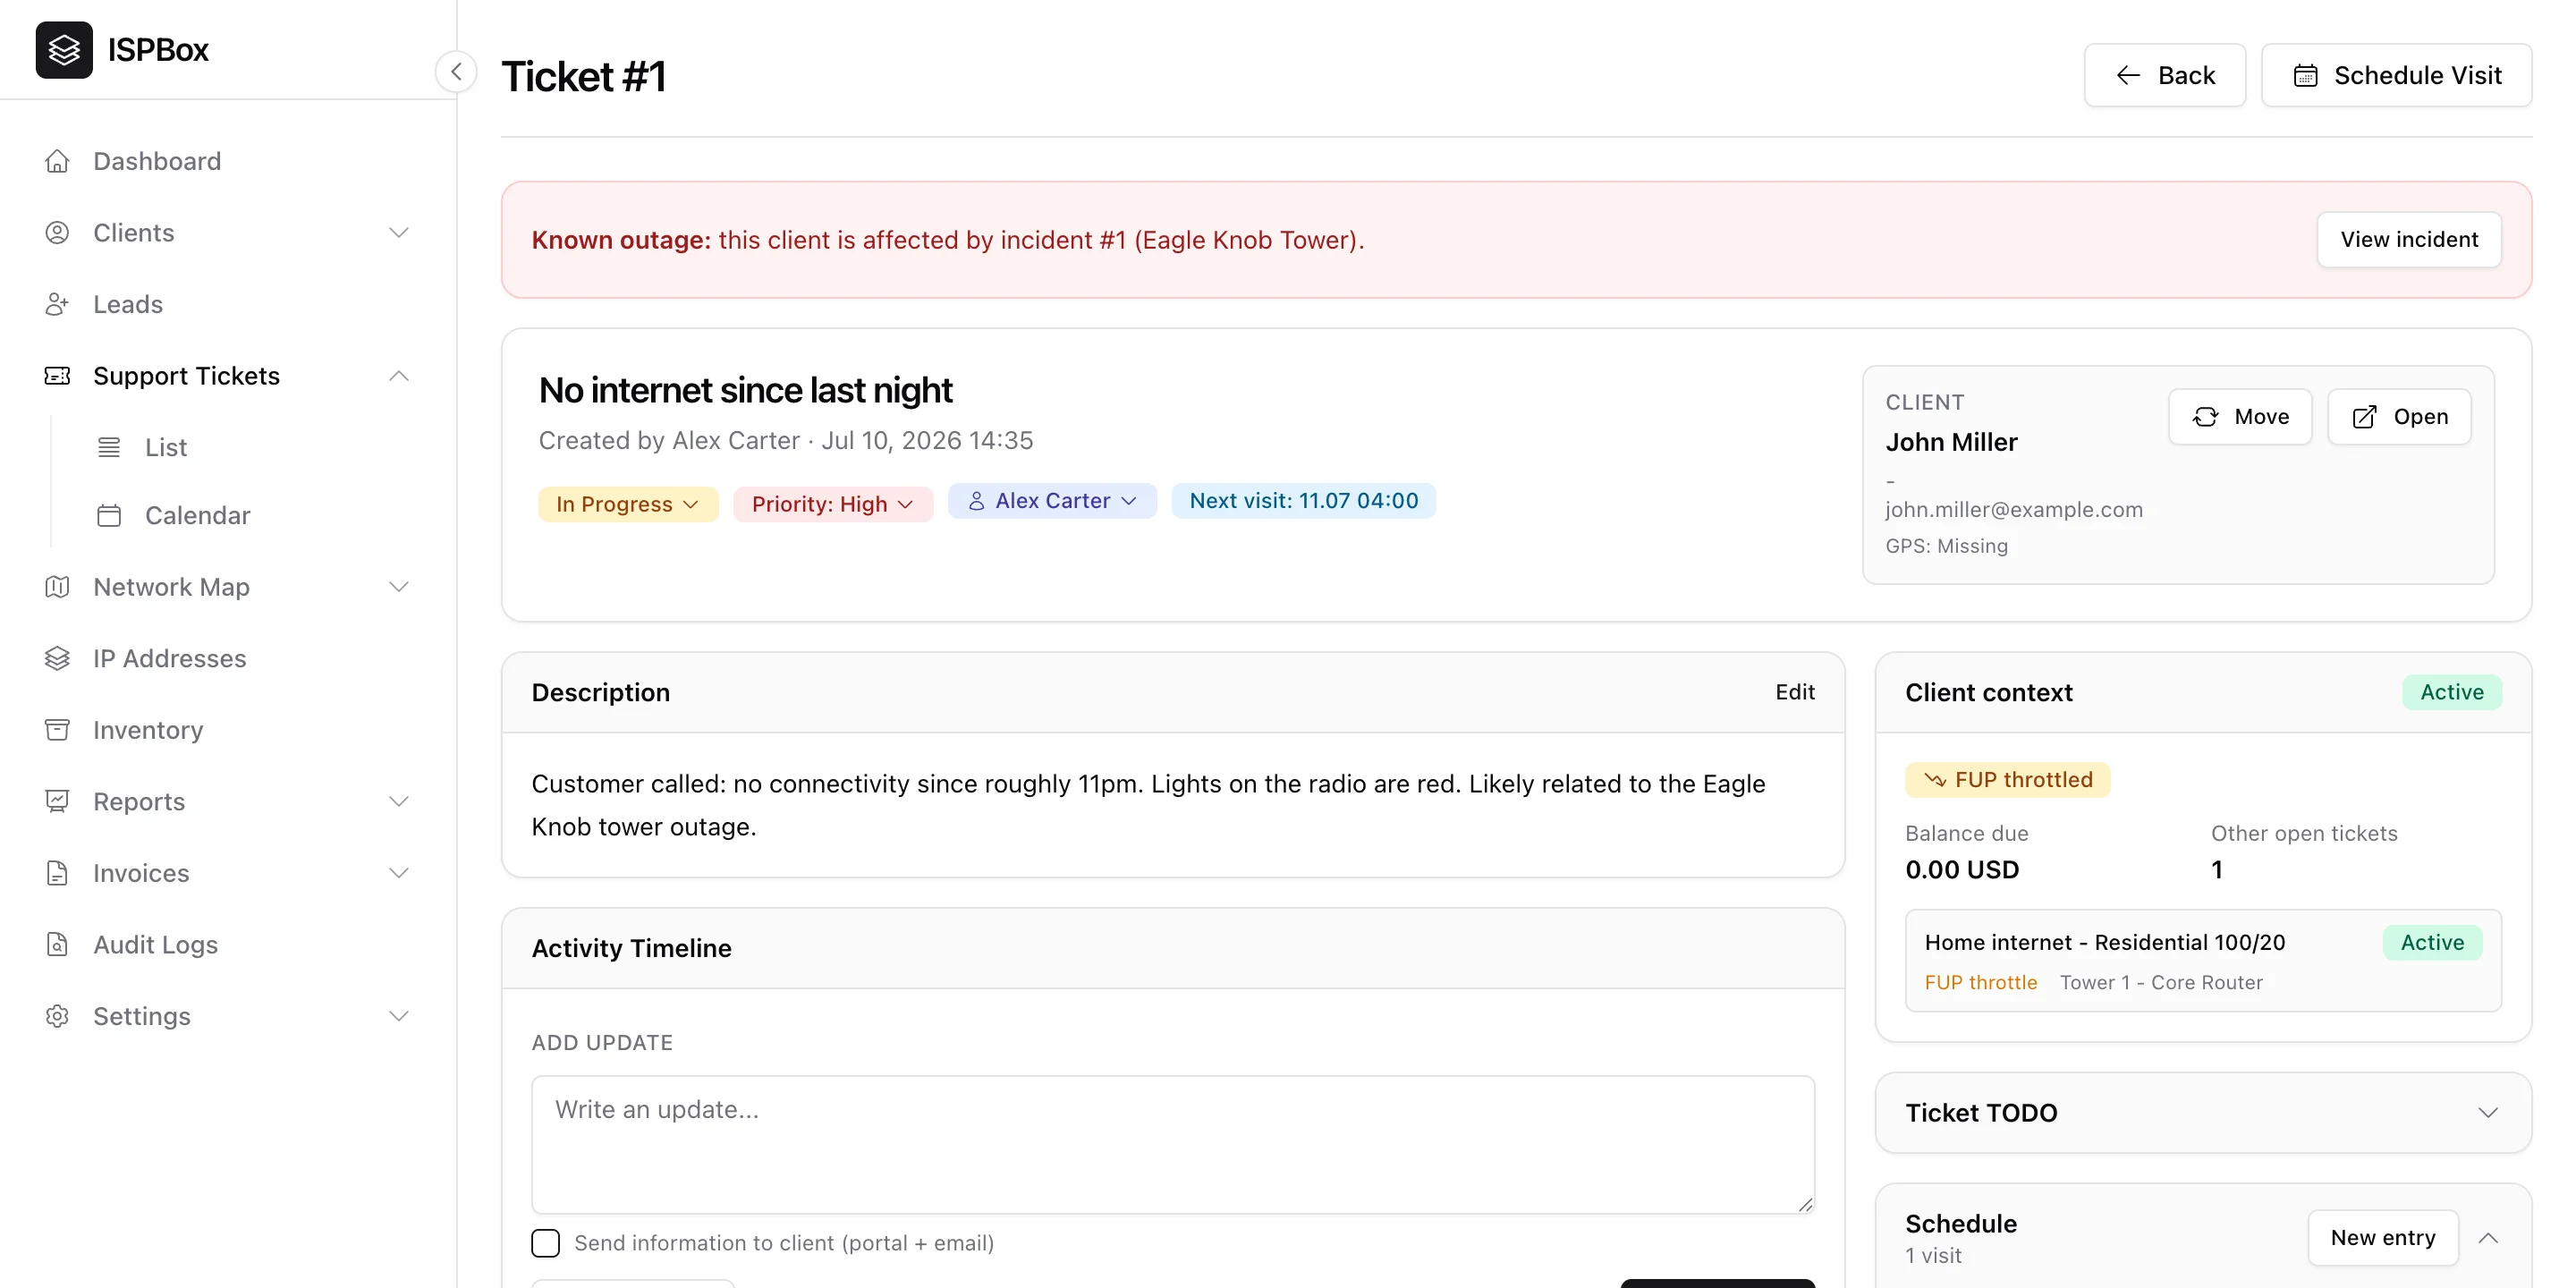Click the IP Addresses layers icon
2576x1288 pixels.
coord(57,658)
